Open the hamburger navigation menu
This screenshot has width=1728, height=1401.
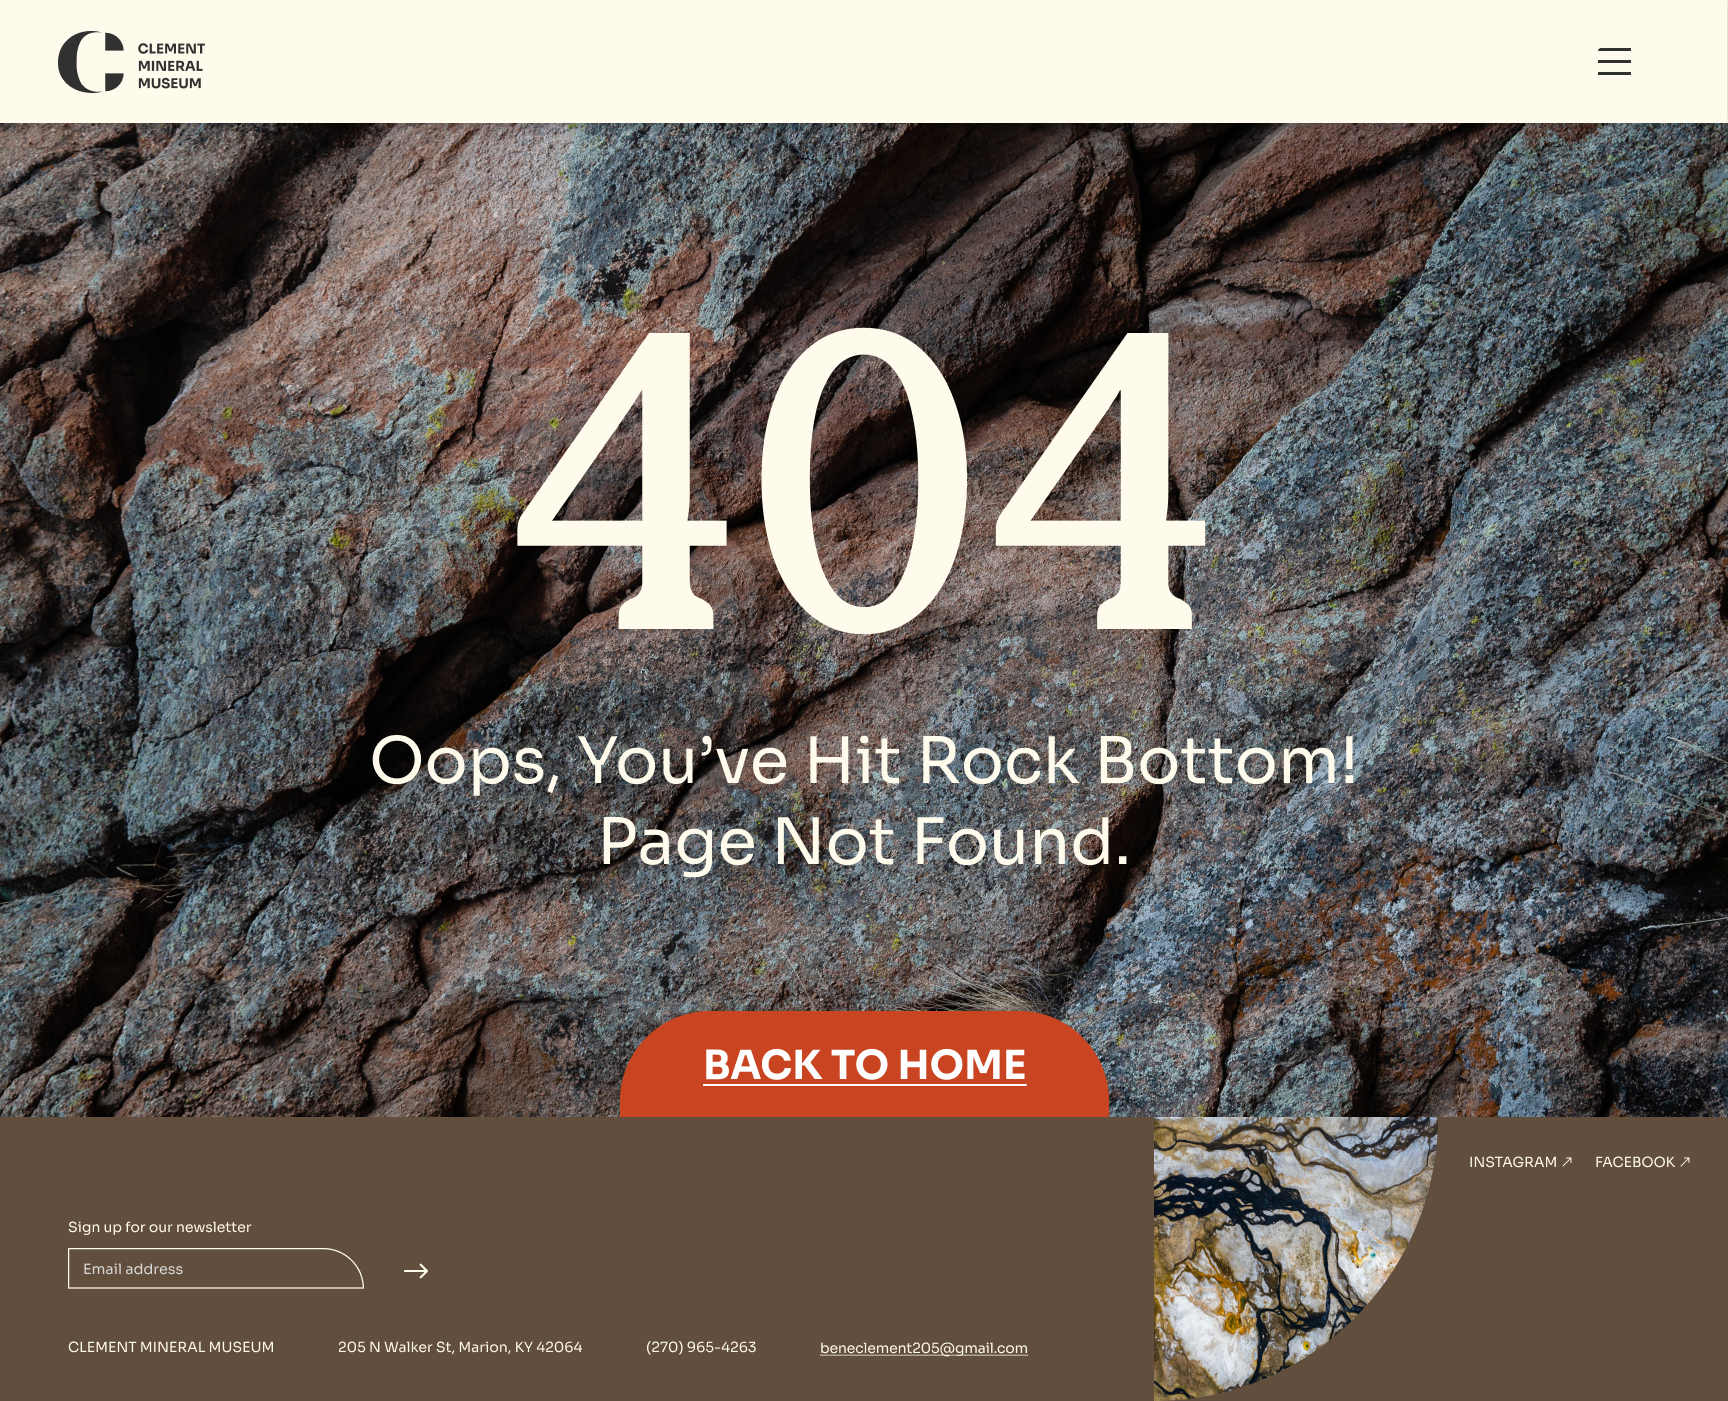1614,61
